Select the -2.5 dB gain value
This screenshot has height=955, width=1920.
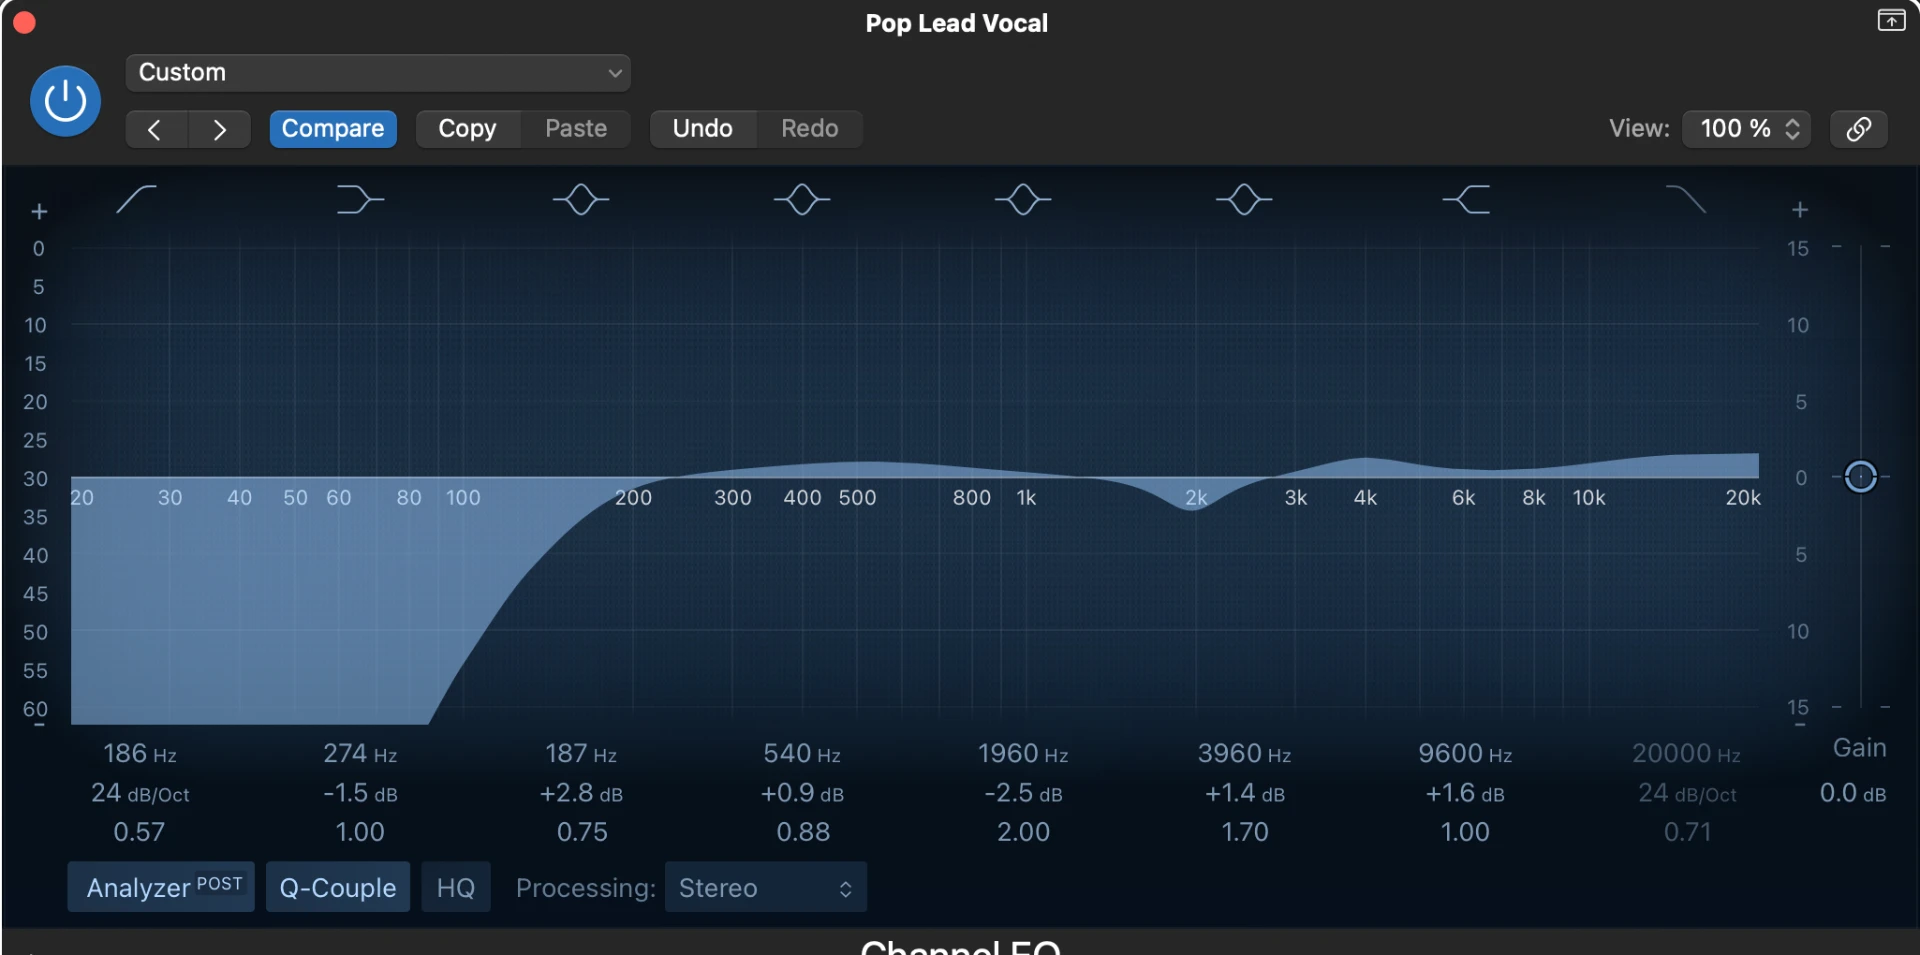1023,793
